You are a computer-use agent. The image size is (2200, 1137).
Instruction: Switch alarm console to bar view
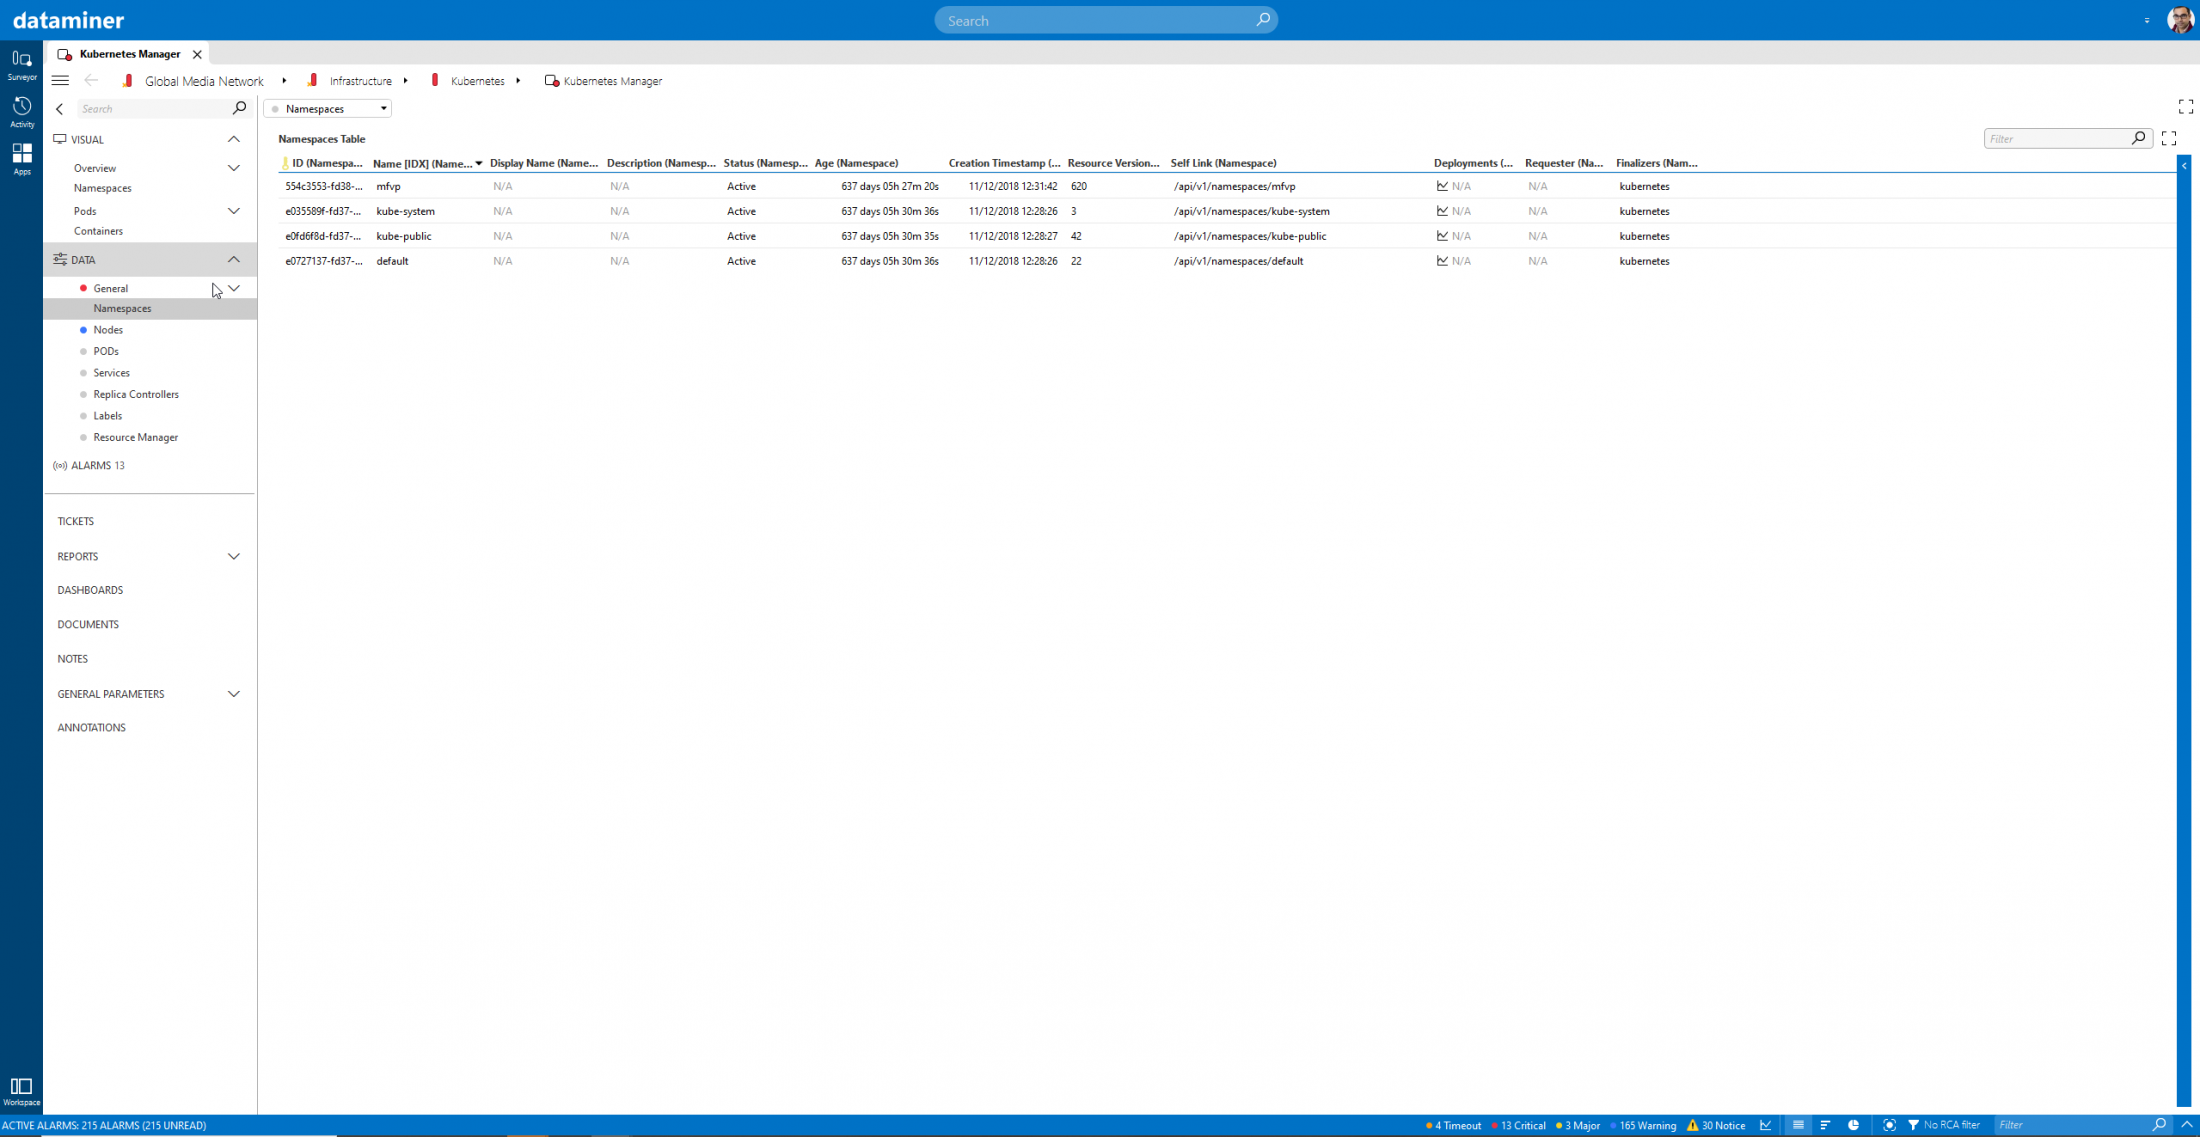[1825, 1125]
